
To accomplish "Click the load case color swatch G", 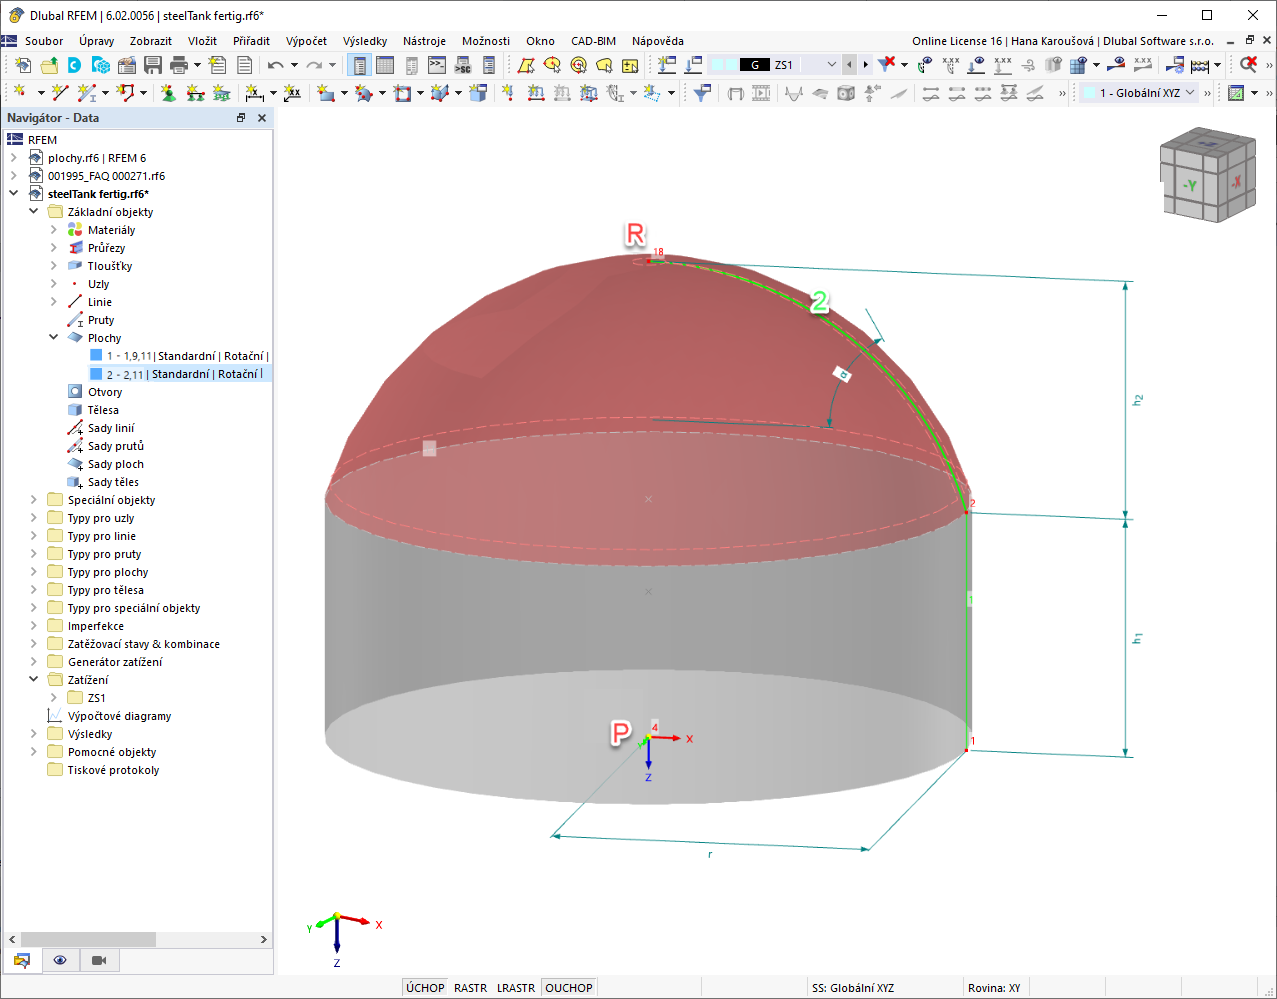I will [755, 65].
